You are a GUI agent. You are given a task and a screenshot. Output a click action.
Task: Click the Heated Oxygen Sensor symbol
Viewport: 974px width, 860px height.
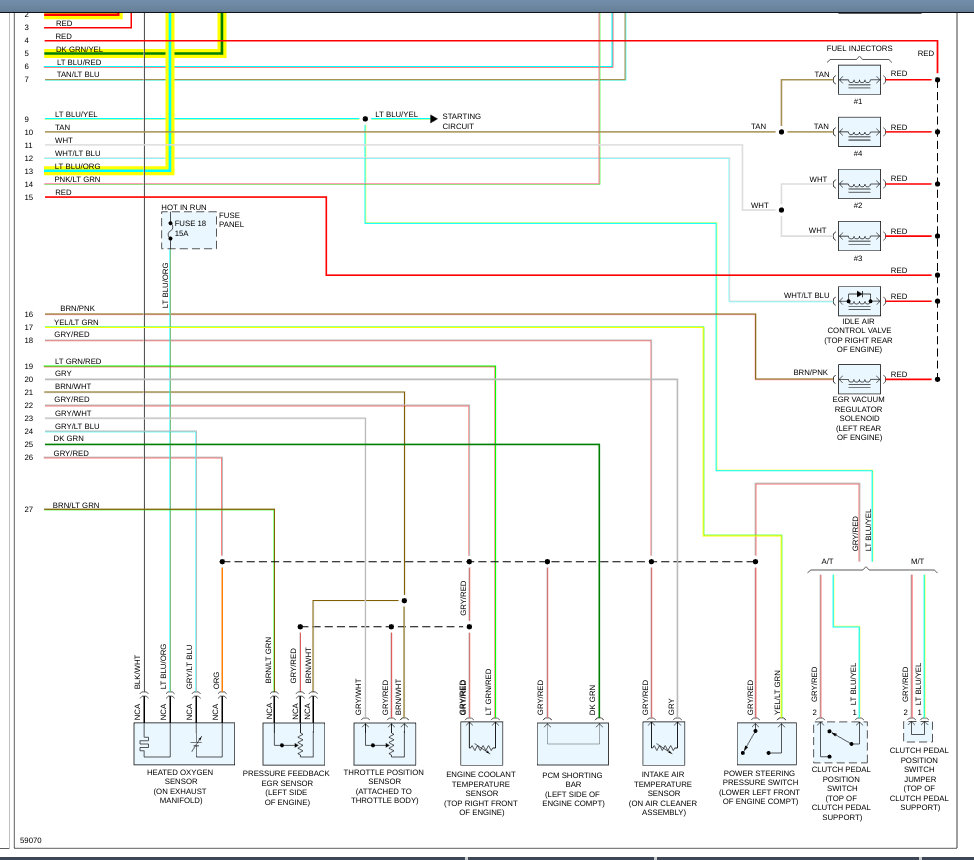pos(184,744)
